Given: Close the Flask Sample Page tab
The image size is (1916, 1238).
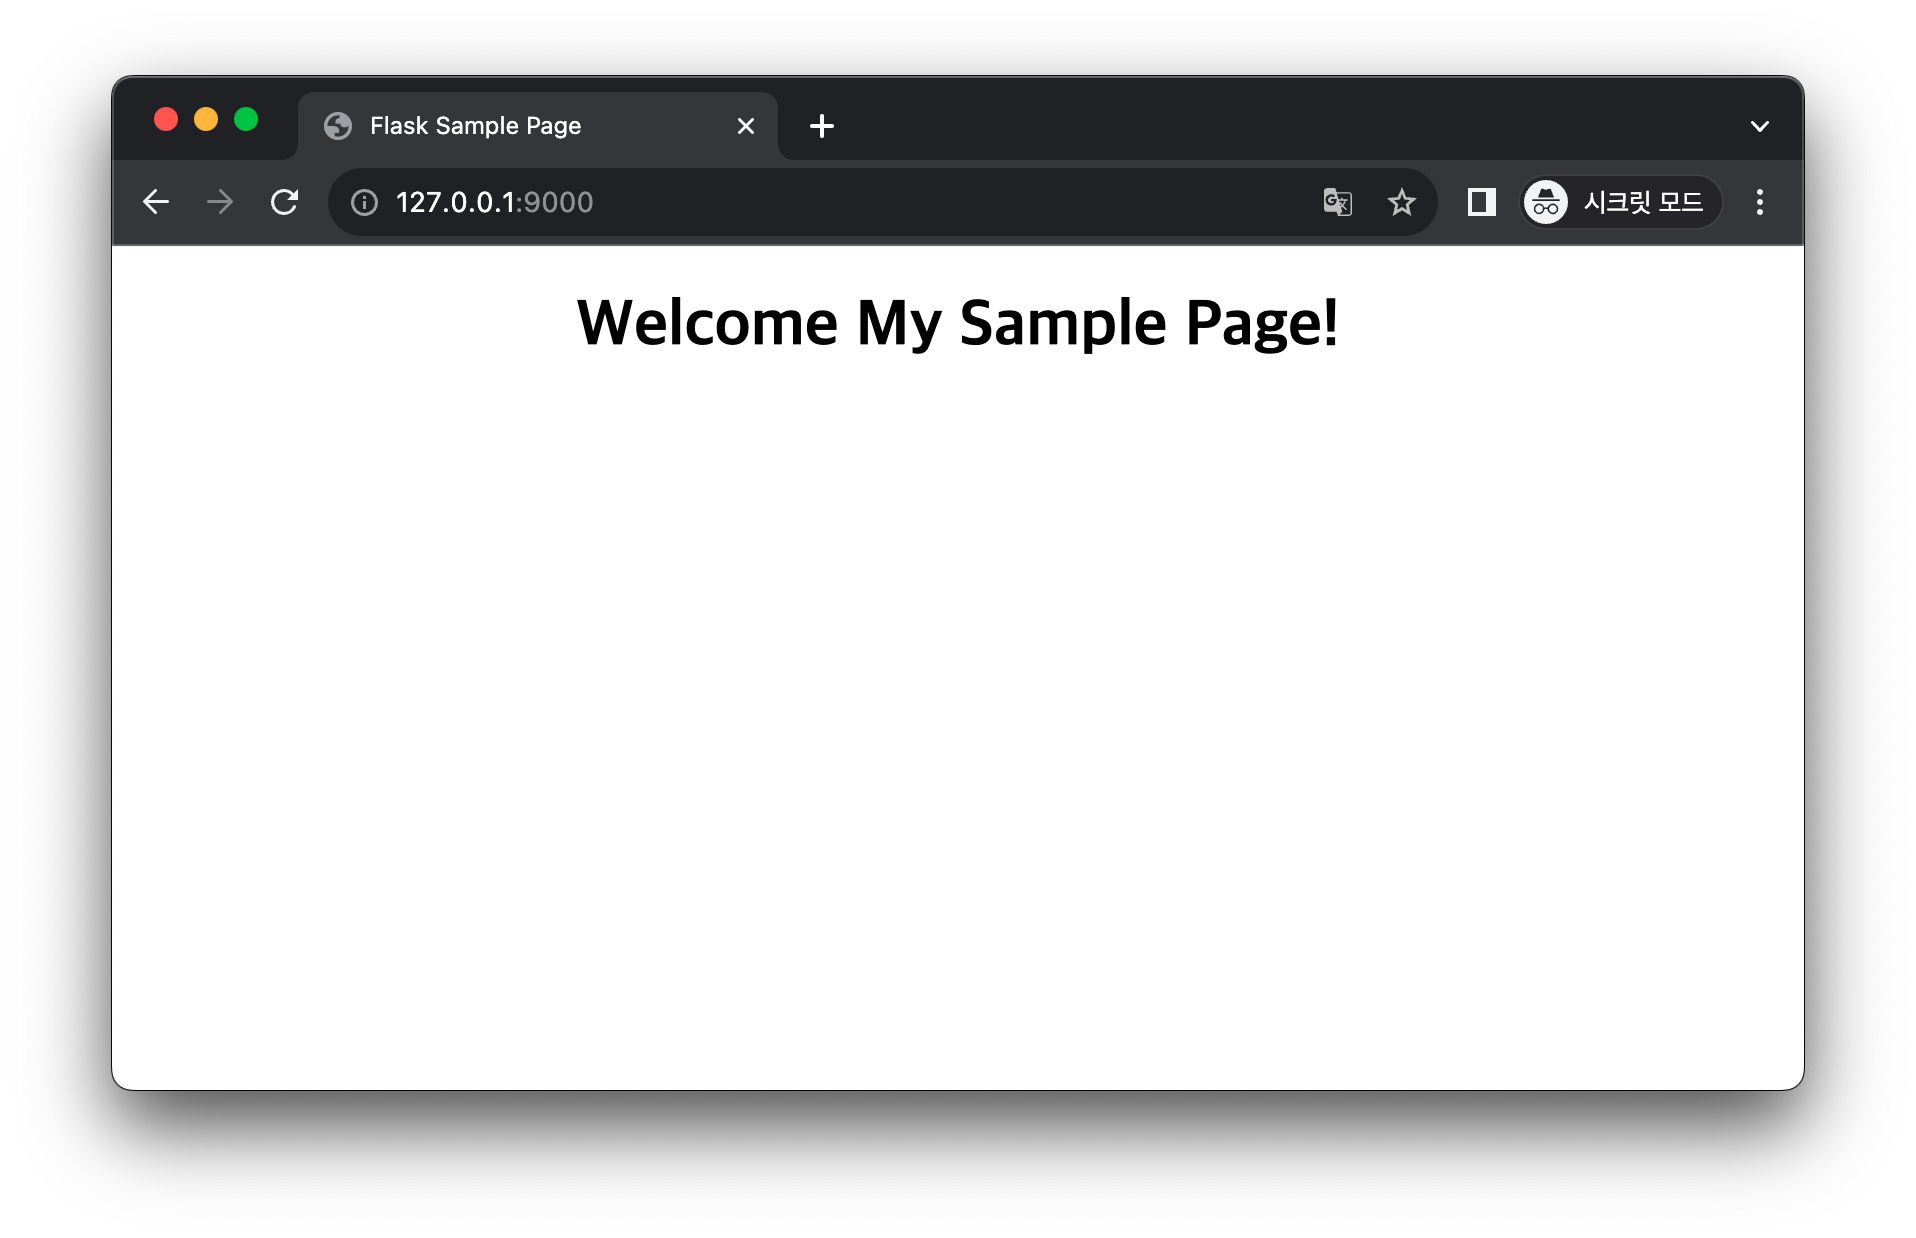Looking at the screenshot, I should (746, 126).
